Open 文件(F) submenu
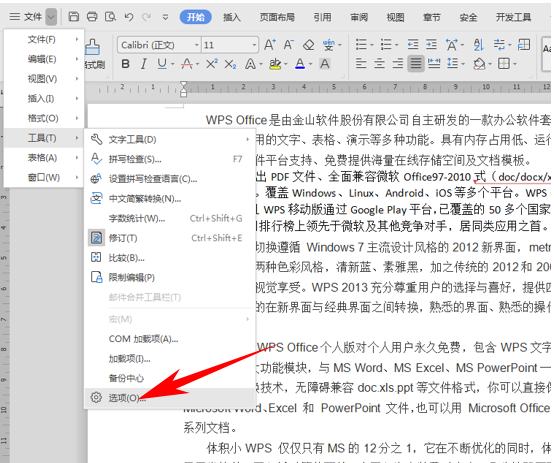This screenshot has height=463, width=554. [x=44, y=39]
